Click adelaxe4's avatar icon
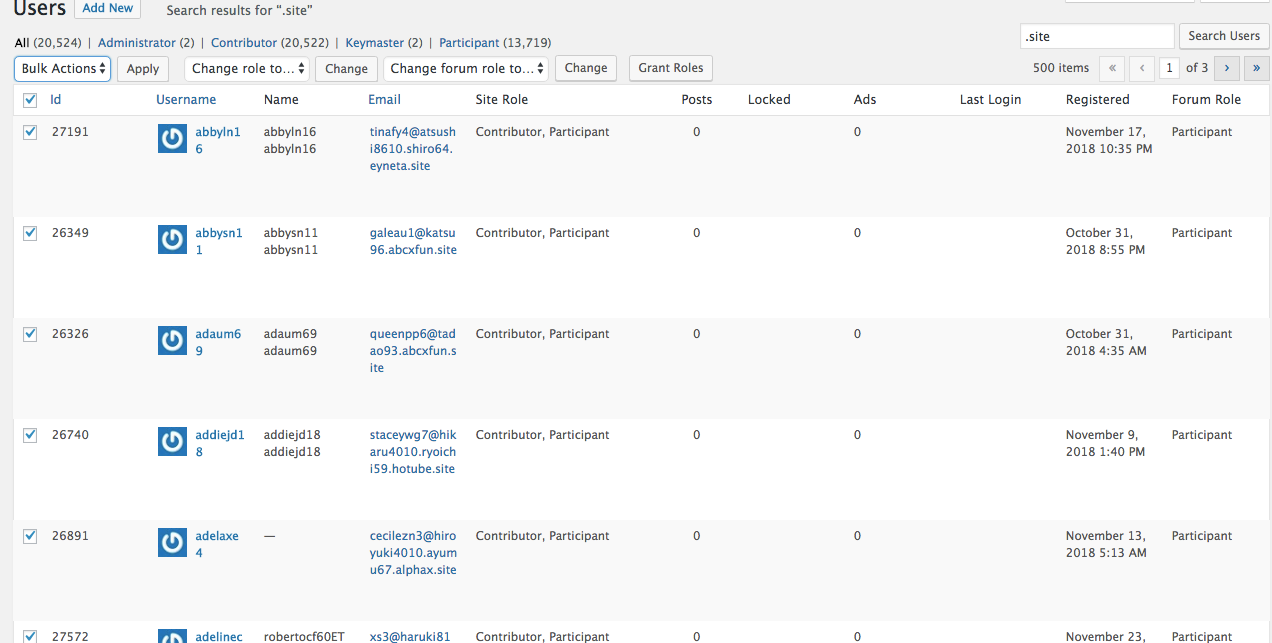 click(x=172, y=542)
